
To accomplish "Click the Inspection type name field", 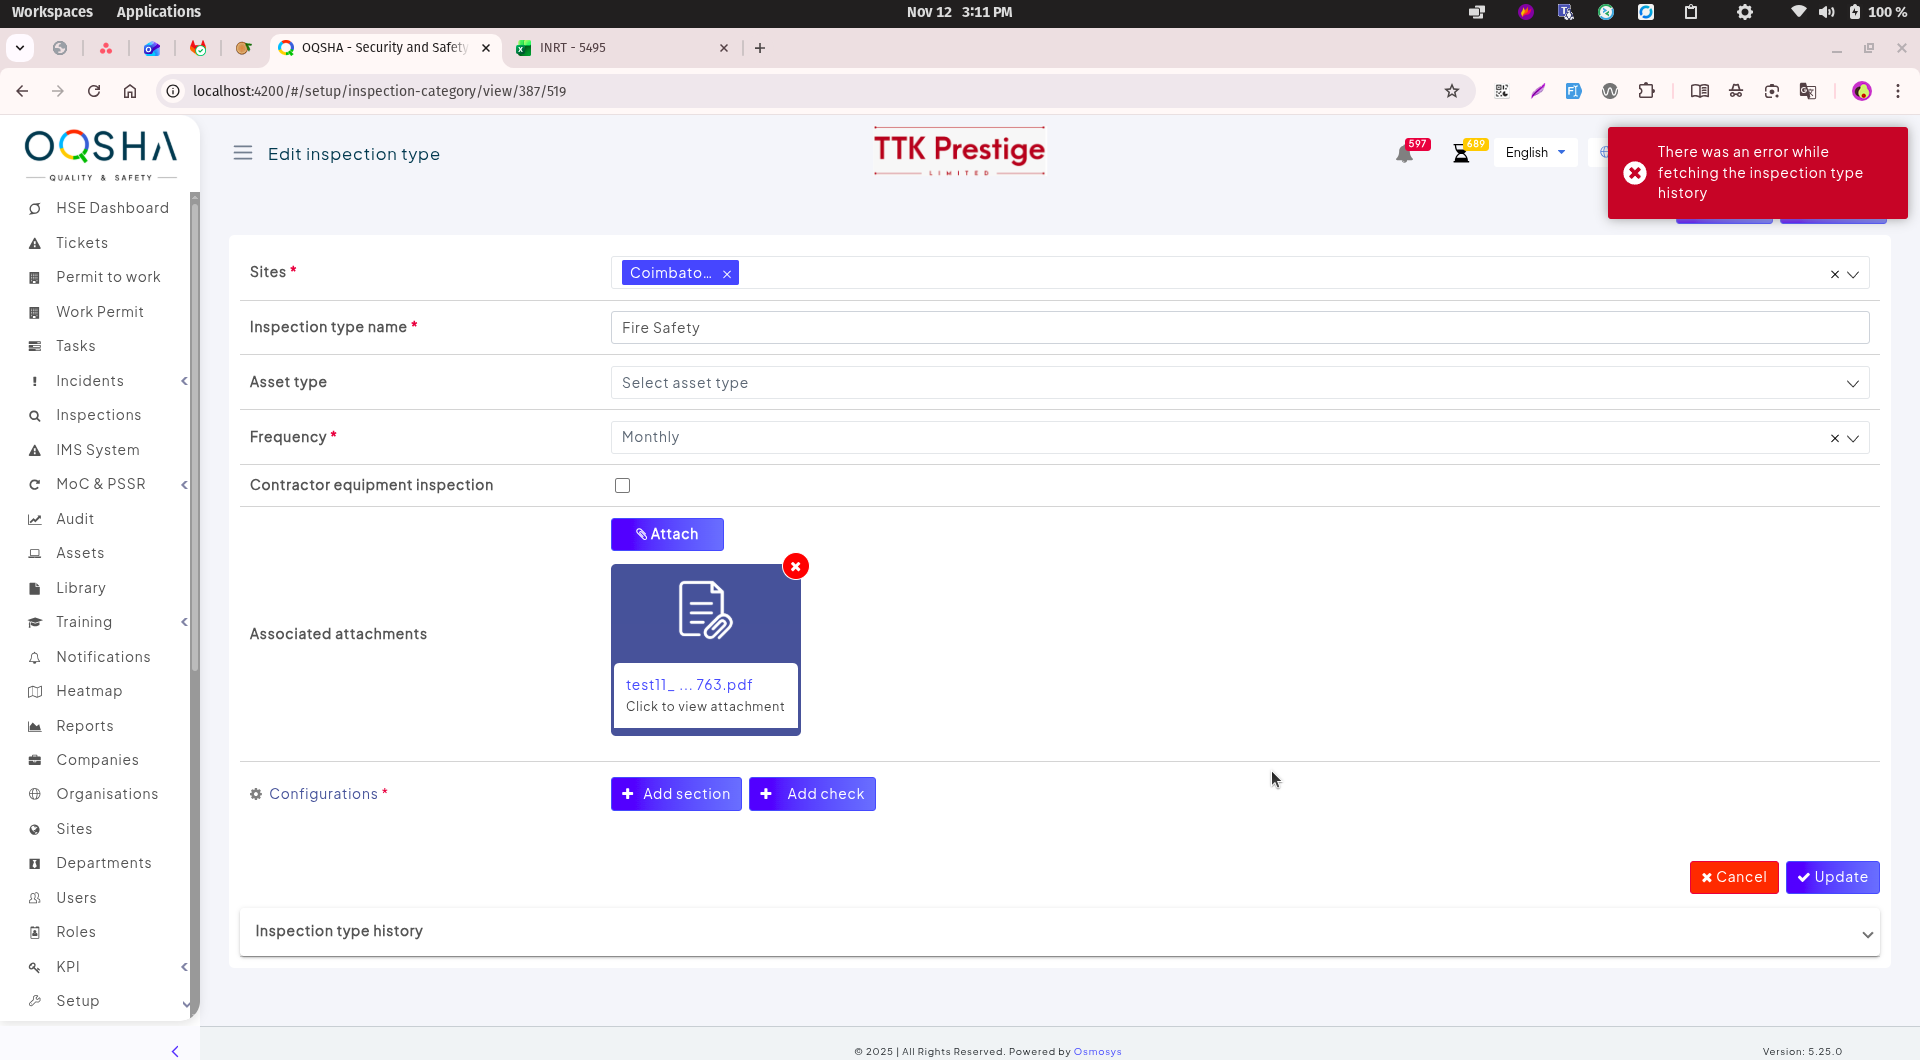I will click(x=1239, y=328).
